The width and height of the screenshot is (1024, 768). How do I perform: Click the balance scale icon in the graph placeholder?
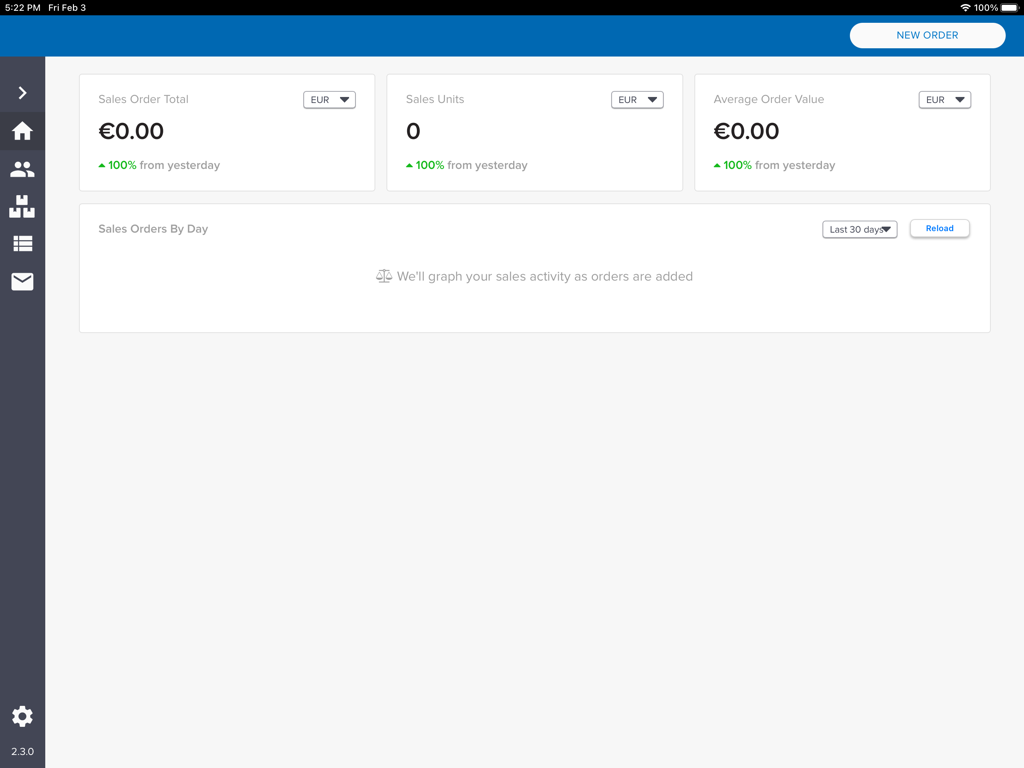pyautogui.click(x=383, y=275)
